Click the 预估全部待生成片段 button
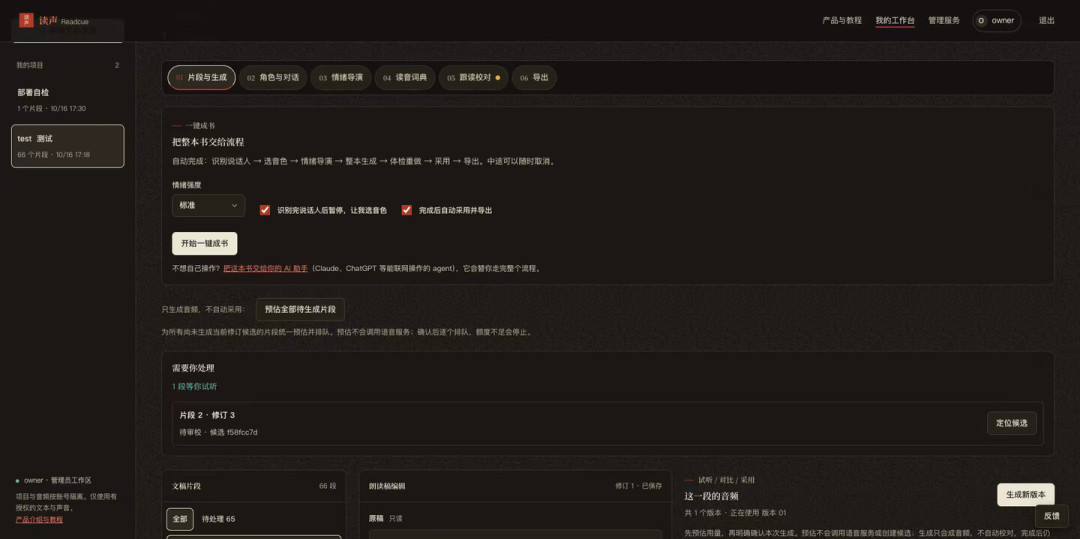Image resolution: width=1080 pixels, height=539 pixels. pyautogui.click(x=300, y=309)
